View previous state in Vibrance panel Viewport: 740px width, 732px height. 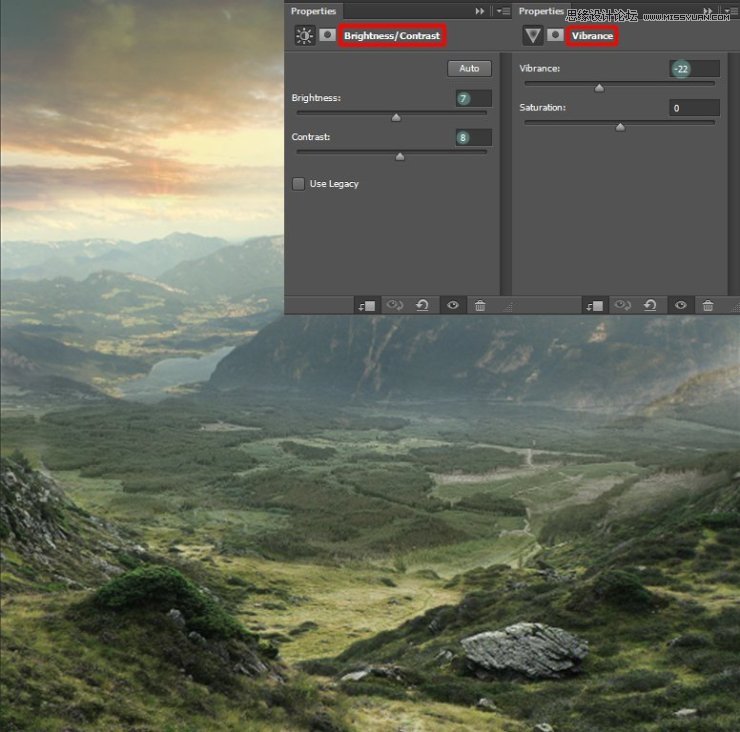tap(622, 305)
